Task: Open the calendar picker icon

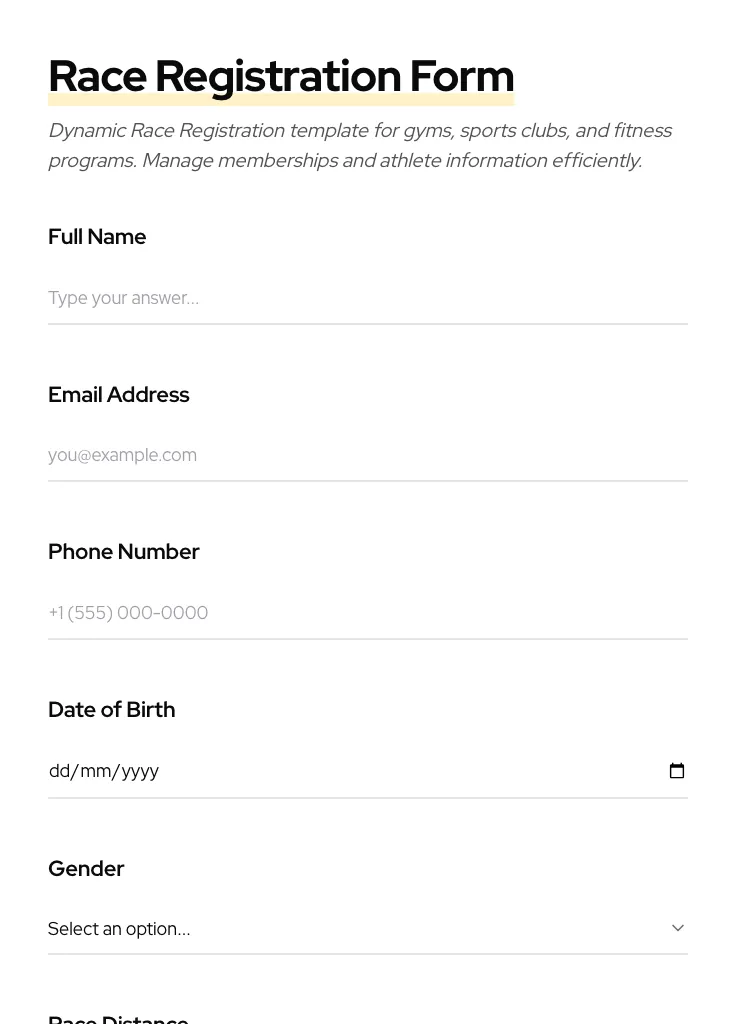Action: click(x=677, y=771)
